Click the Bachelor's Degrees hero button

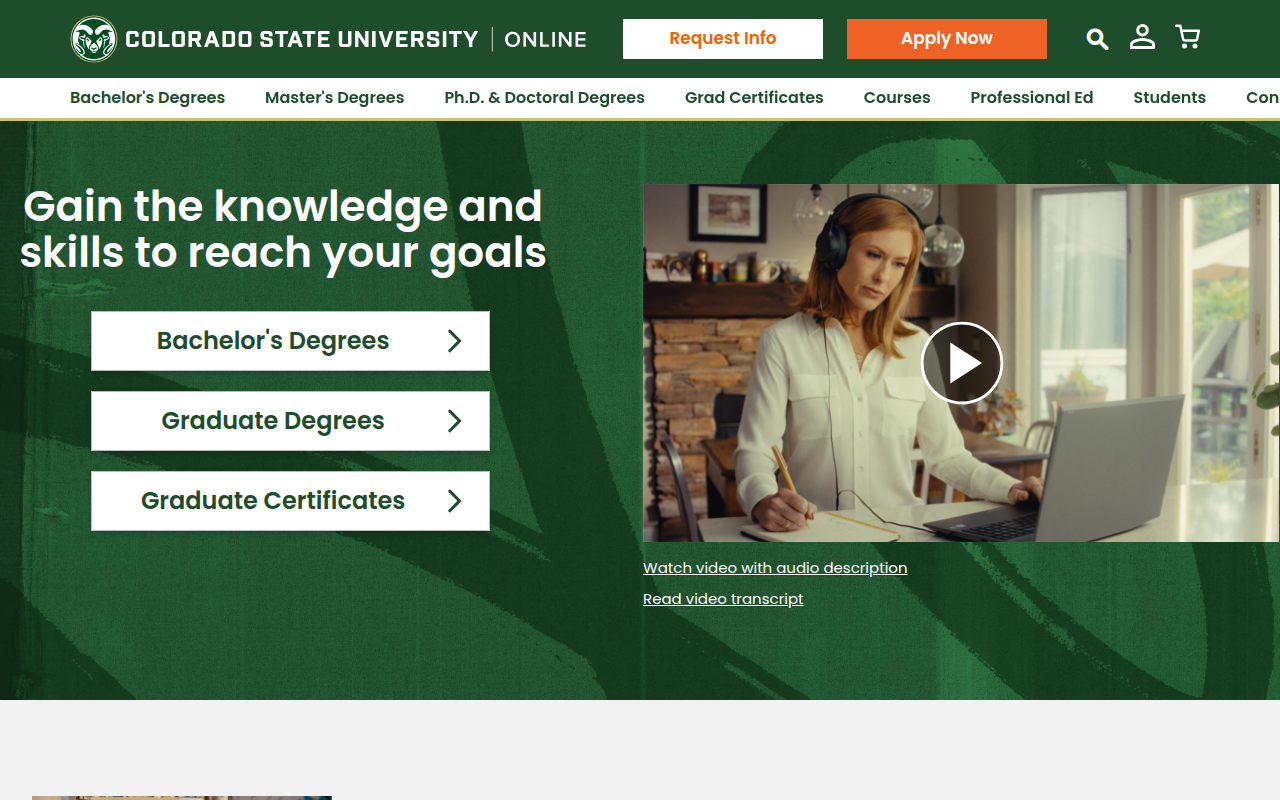tap(290, 341)
